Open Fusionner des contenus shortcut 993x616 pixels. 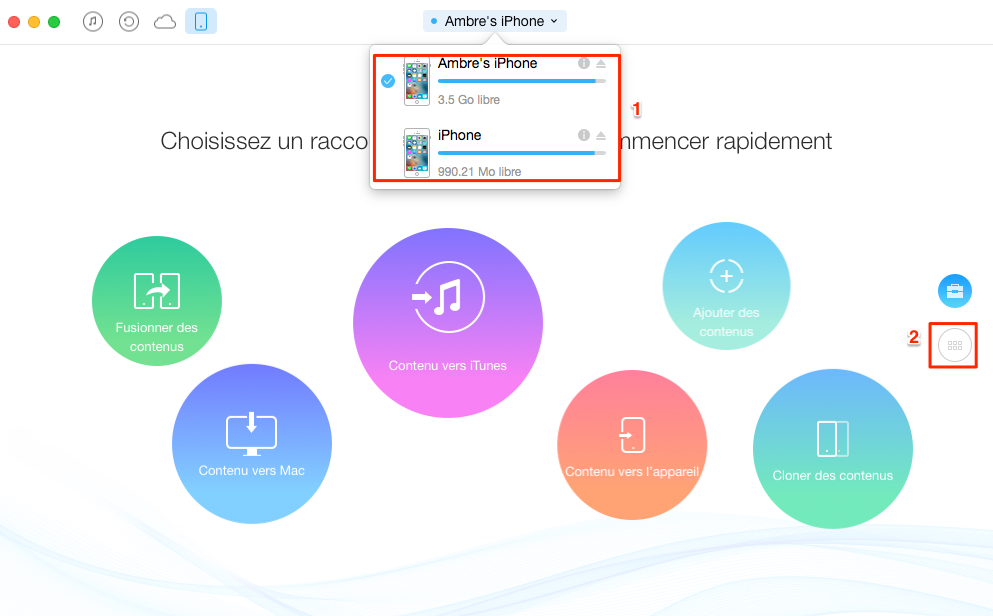[156, 301]
